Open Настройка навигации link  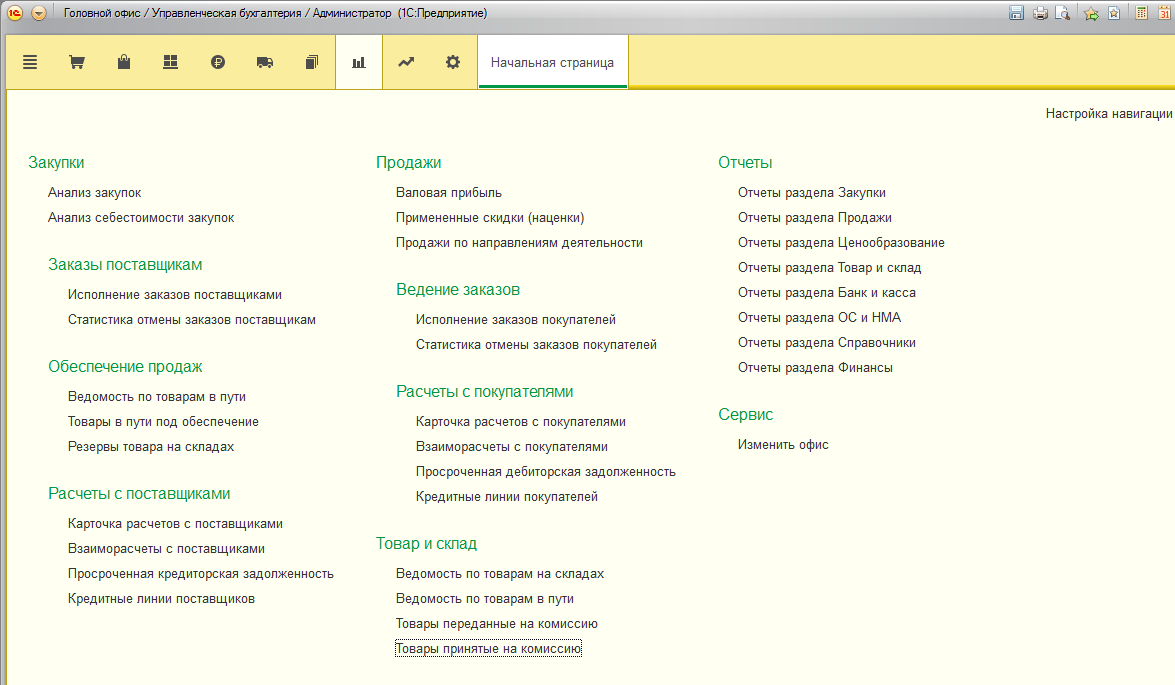tap(1108, 113)
